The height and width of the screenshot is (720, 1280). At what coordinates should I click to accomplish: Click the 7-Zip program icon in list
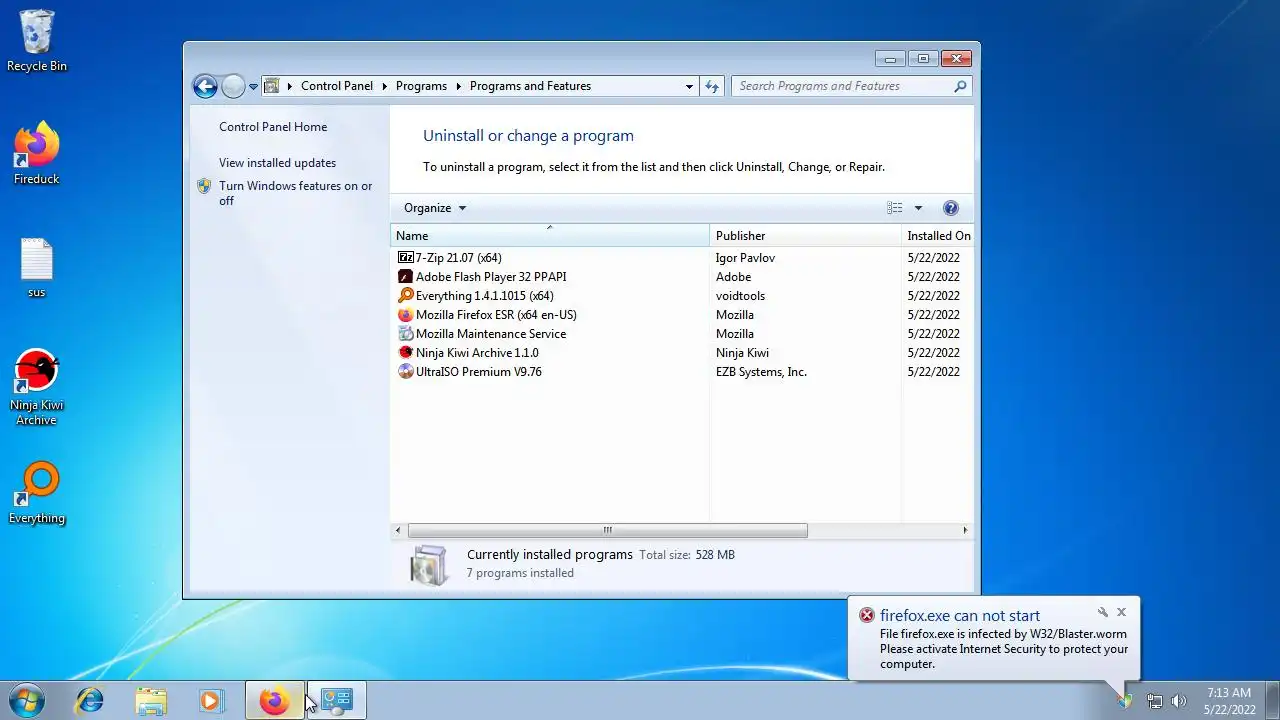405,258
